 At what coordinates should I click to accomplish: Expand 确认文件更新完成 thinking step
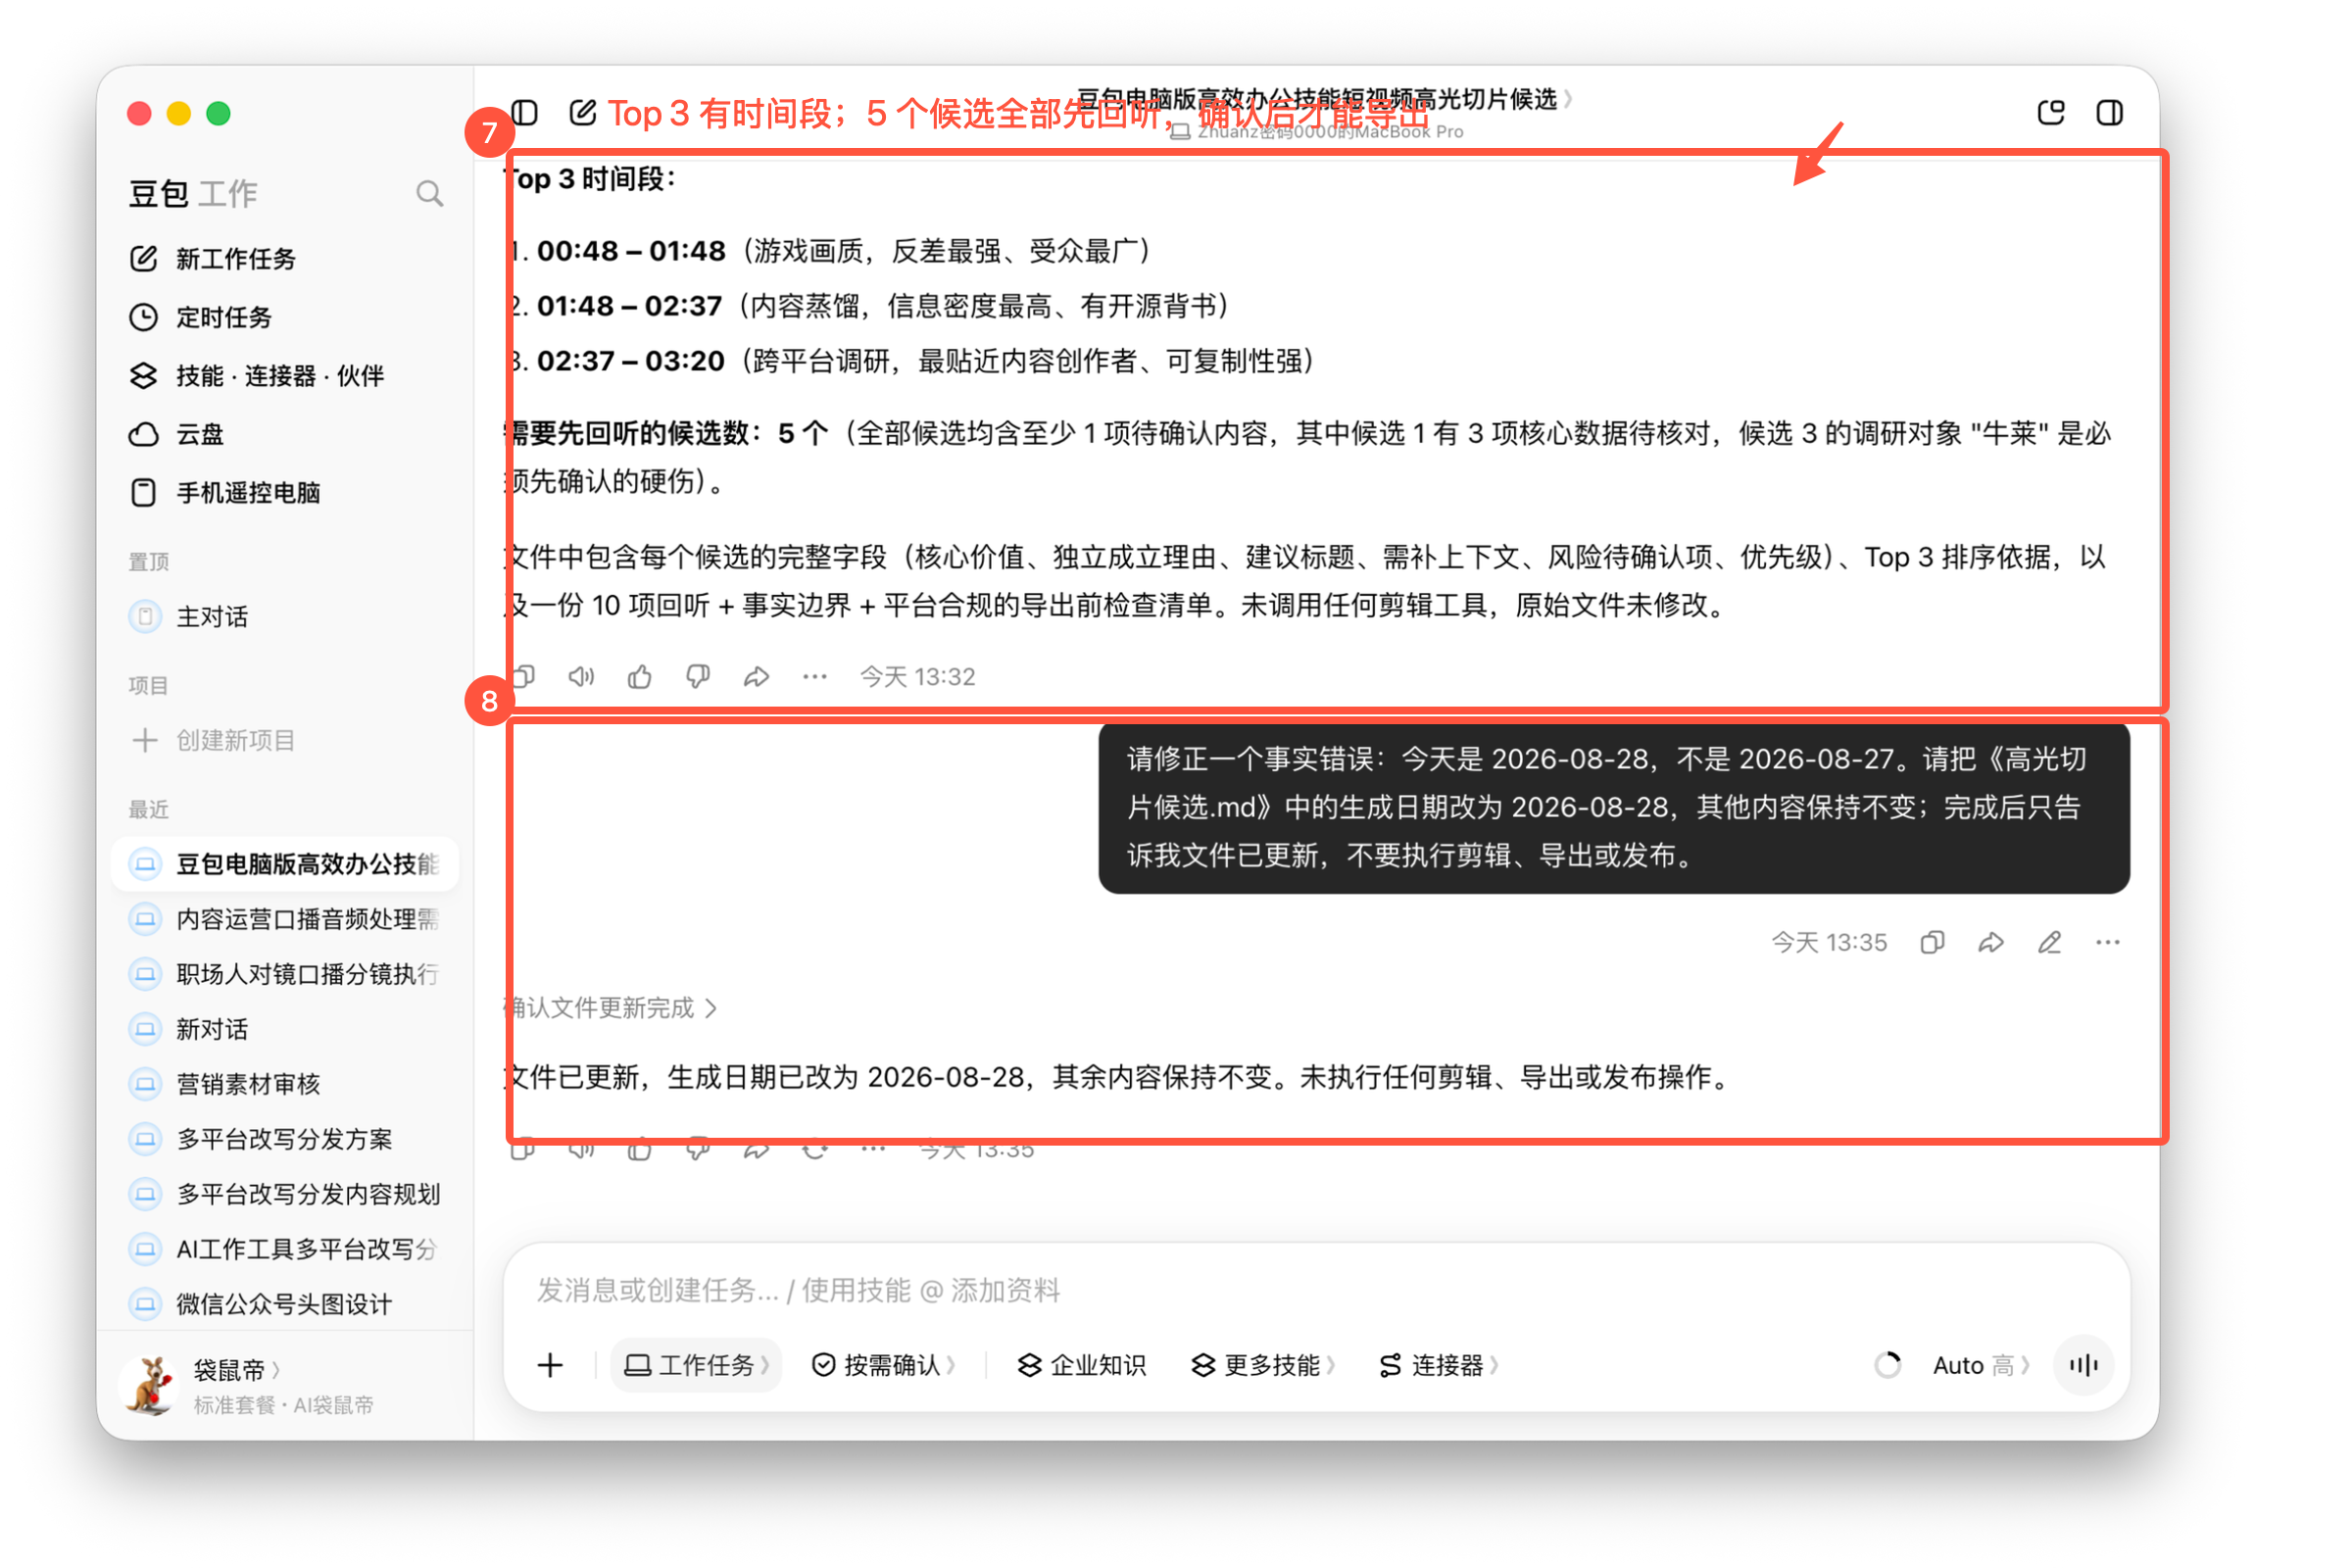pos(611,1008)
